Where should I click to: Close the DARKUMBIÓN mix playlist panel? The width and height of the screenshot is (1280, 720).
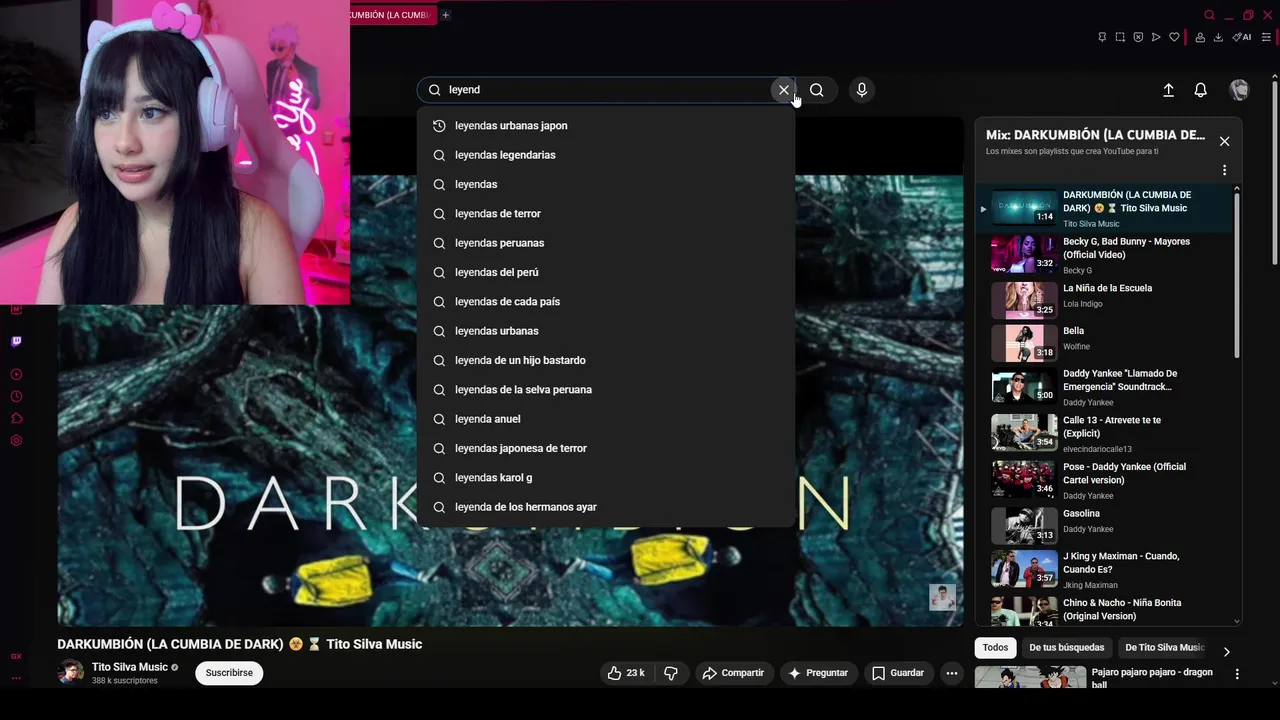[1224, 141]
